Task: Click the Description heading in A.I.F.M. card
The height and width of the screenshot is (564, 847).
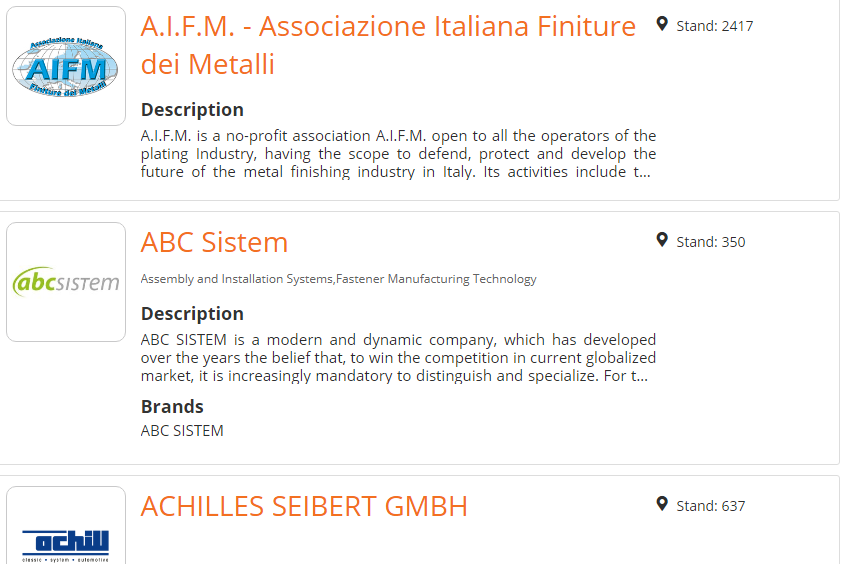Action: (x=192, y=110)
